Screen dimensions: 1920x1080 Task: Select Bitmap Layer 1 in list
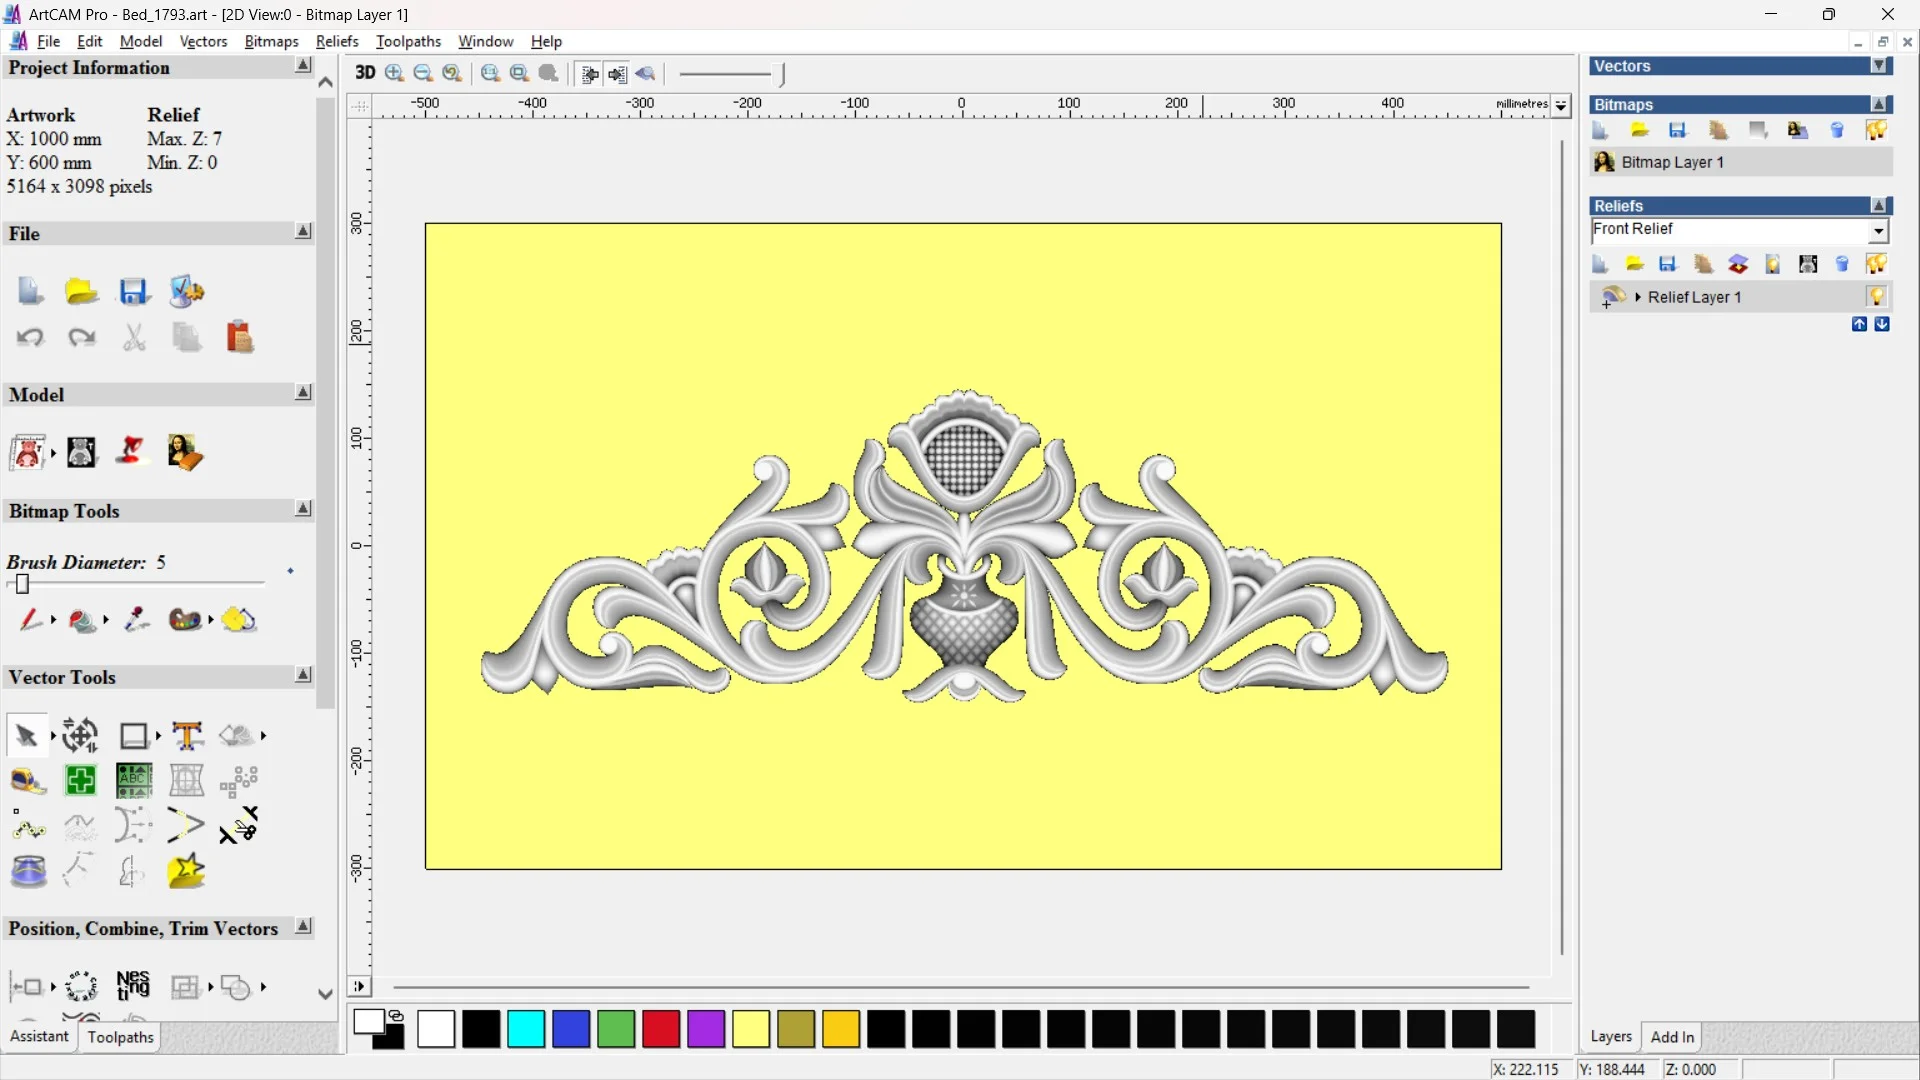pyautogui.click(x=1672, y=162)
